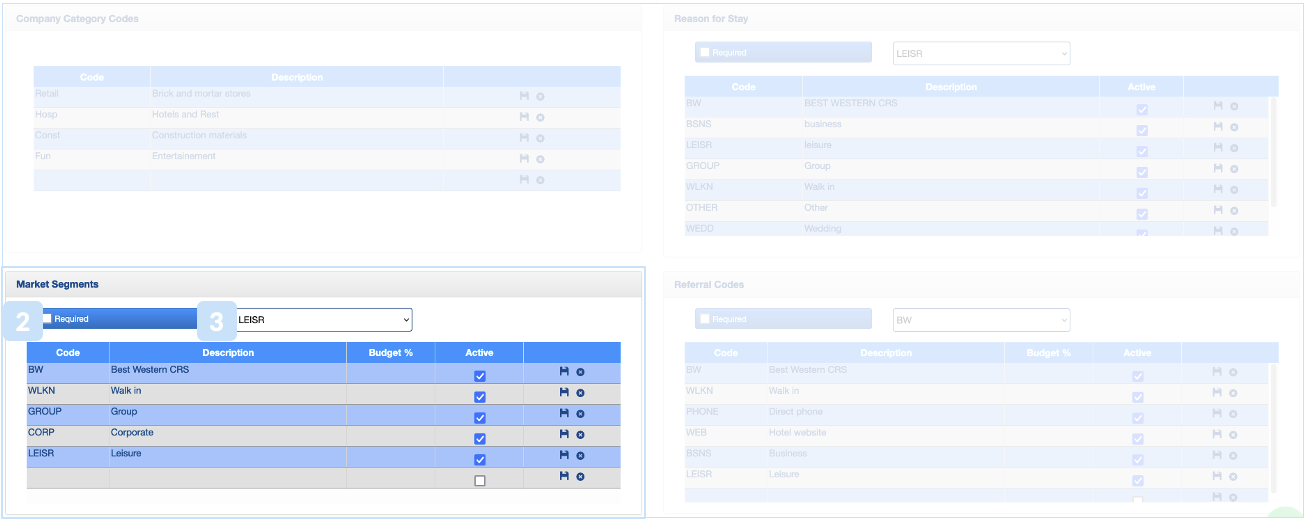
Task: Open the Reason for Stay LEISR dropdown
Action: [x=981, y=53]
